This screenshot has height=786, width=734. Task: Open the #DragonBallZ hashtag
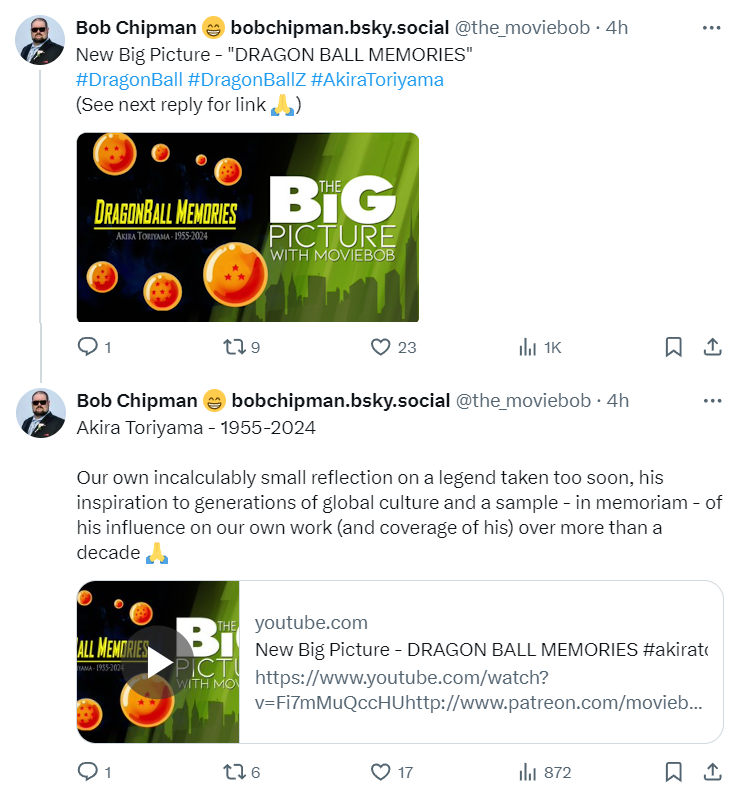tap(247, 80)
